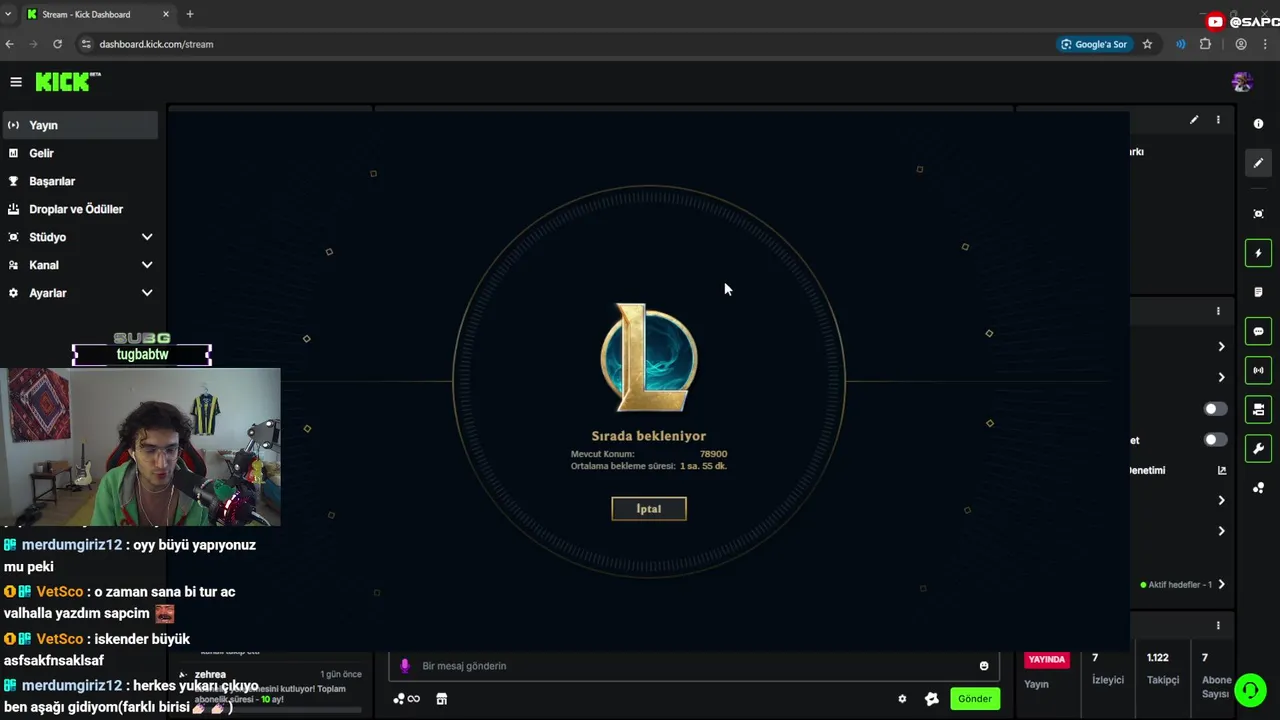
Task: Open the stats panel three-dot menu
Action: [1218, 625]
